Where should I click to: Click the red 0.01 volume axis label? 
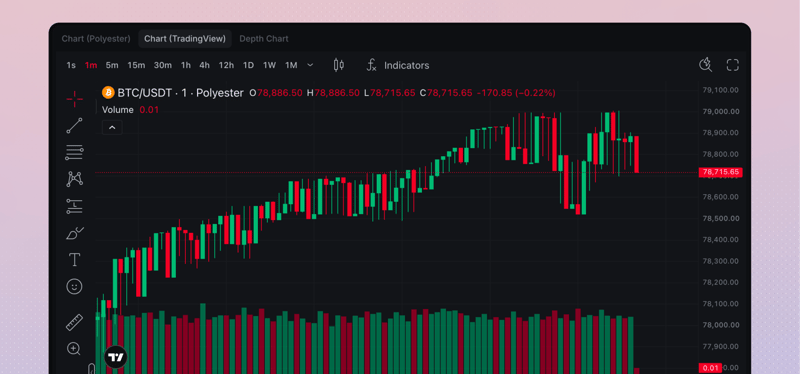(710, 368)
